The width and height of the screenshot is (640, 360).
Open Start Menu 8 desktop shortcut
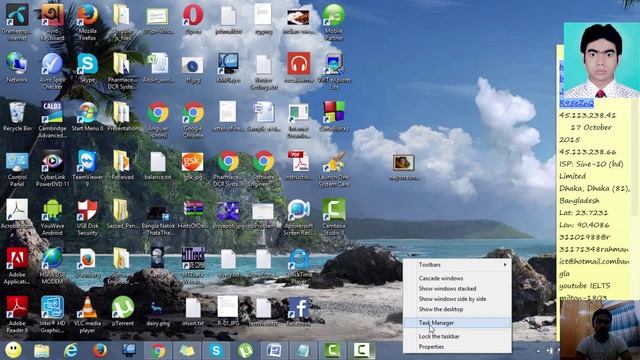87,116
